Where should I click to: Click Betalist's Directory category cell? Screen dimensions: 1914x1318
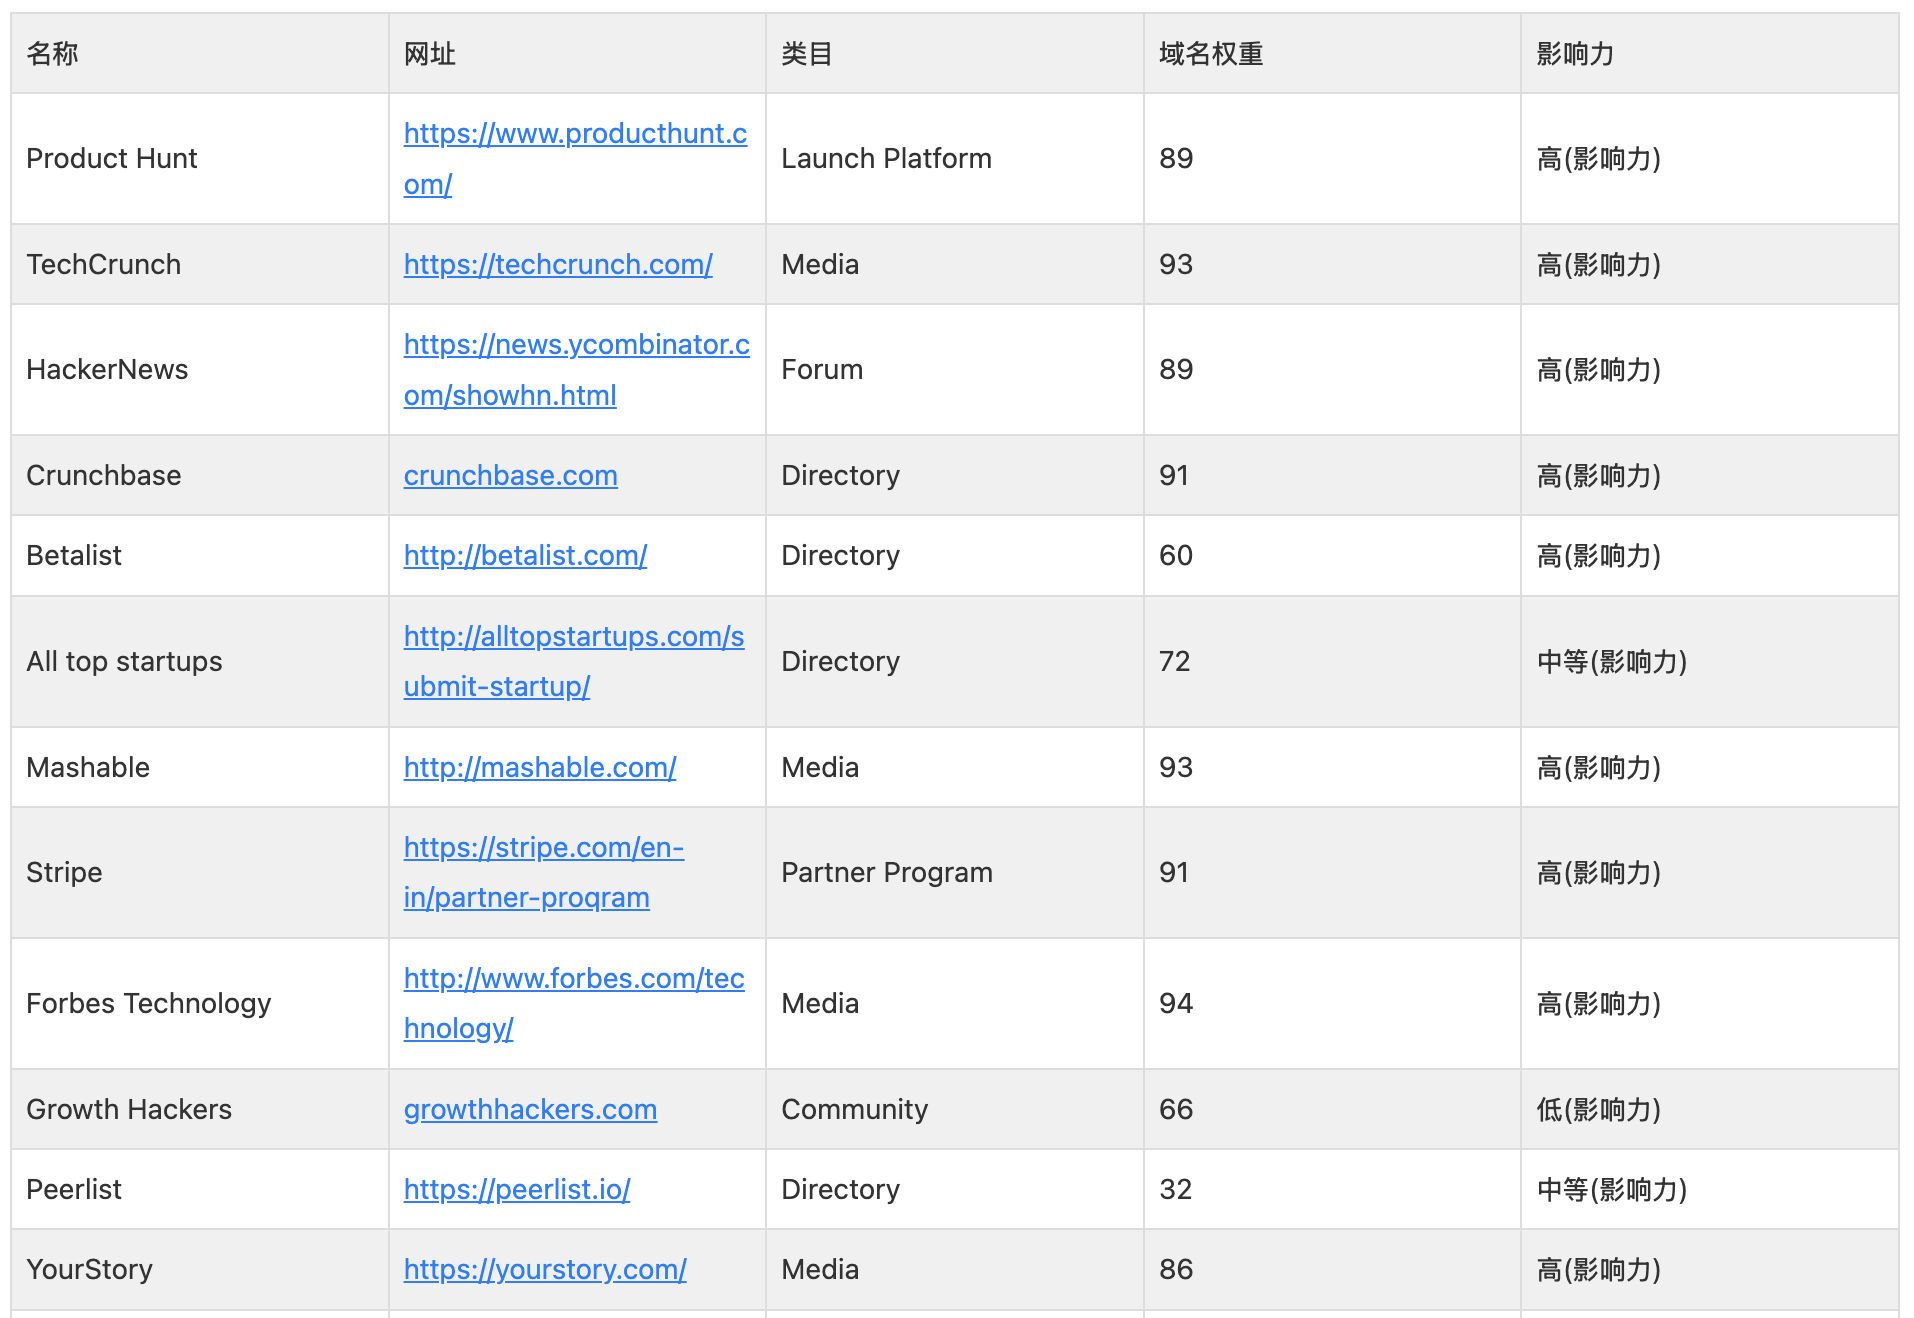[955, 555]
